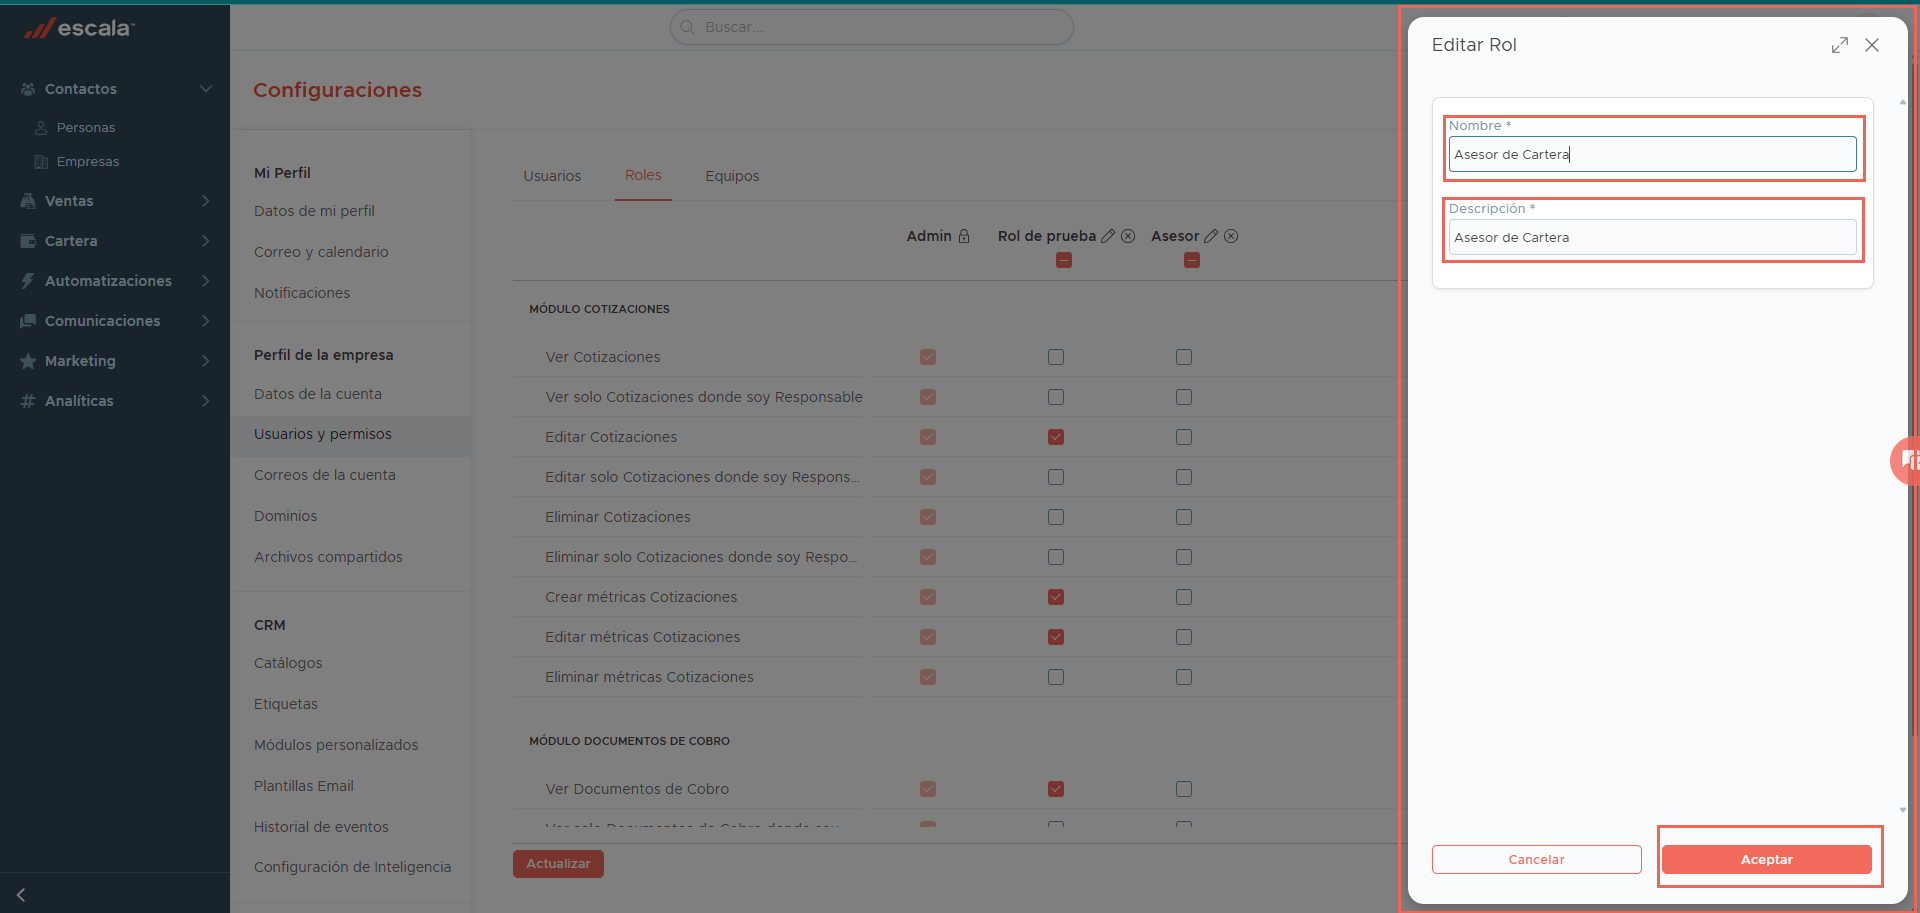Uncheck Editar Cotizaciones for Rol de prueba

coord(1056,437)
